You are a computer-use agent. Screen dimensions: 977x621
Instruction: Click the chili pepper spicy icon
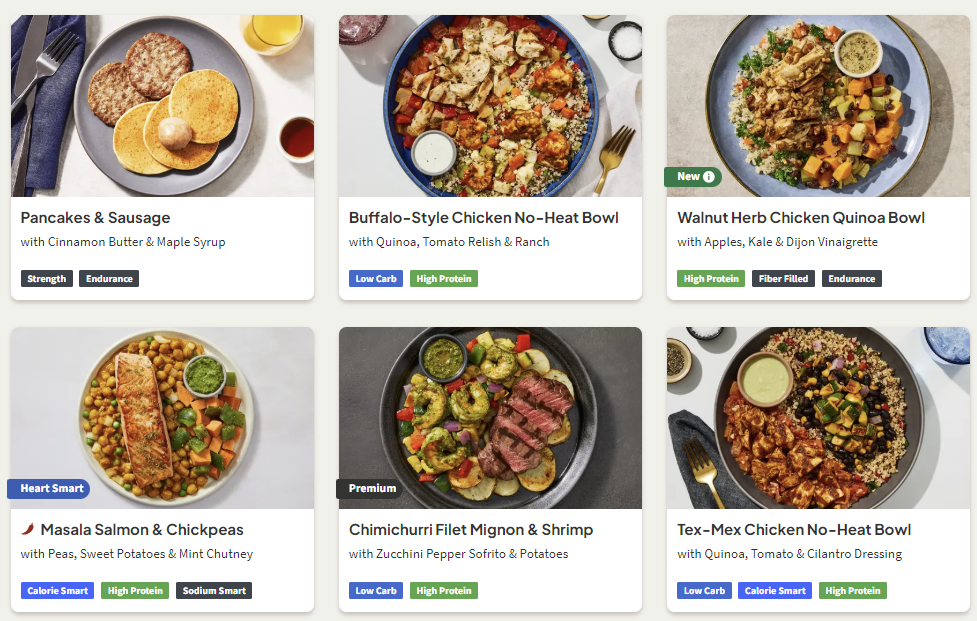coord(27,529)
